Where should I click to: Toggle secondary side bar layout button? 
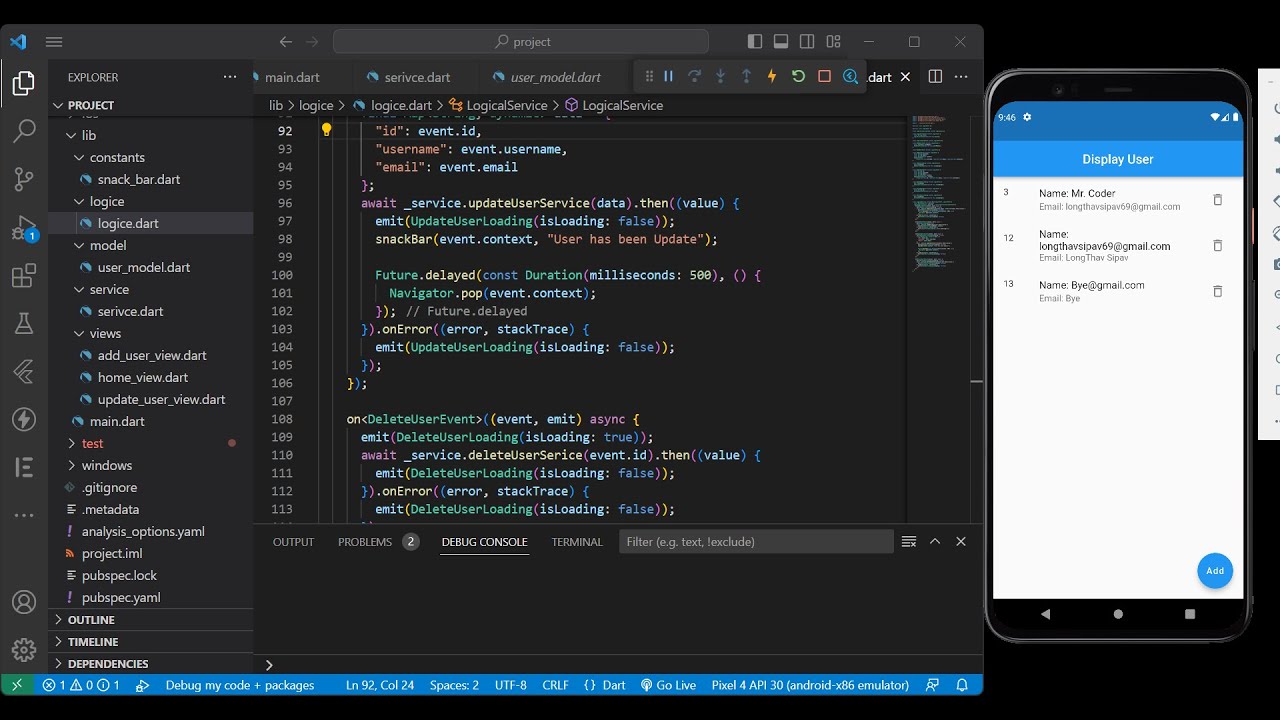pyautogui.click(x=807, y=42)
